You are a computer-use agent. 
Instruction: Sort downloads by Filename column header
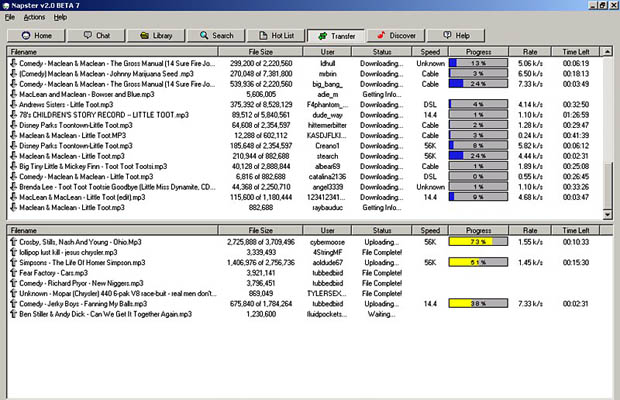112,52
